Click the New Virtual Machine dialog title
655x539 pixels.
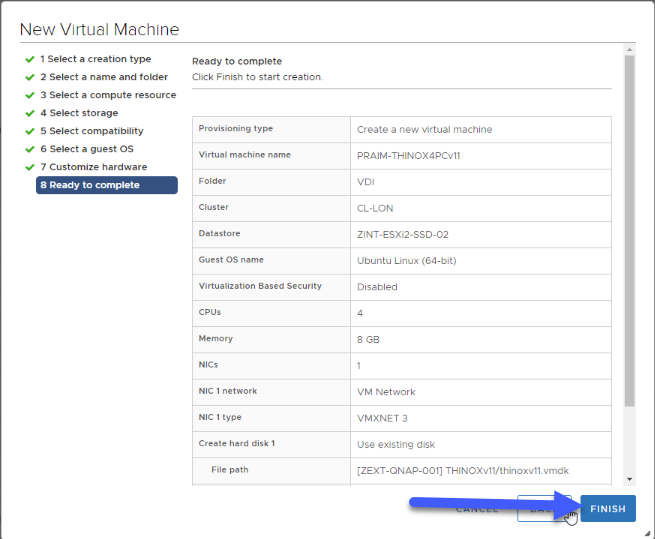pos(99,29)
